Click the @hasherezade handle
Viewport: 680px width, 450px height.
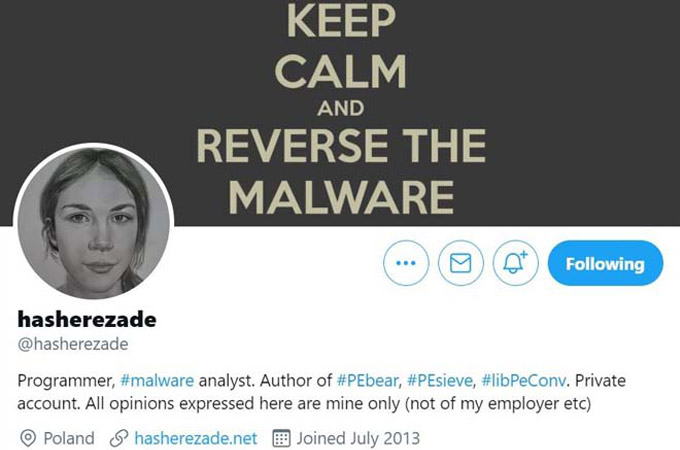point(73,344)
